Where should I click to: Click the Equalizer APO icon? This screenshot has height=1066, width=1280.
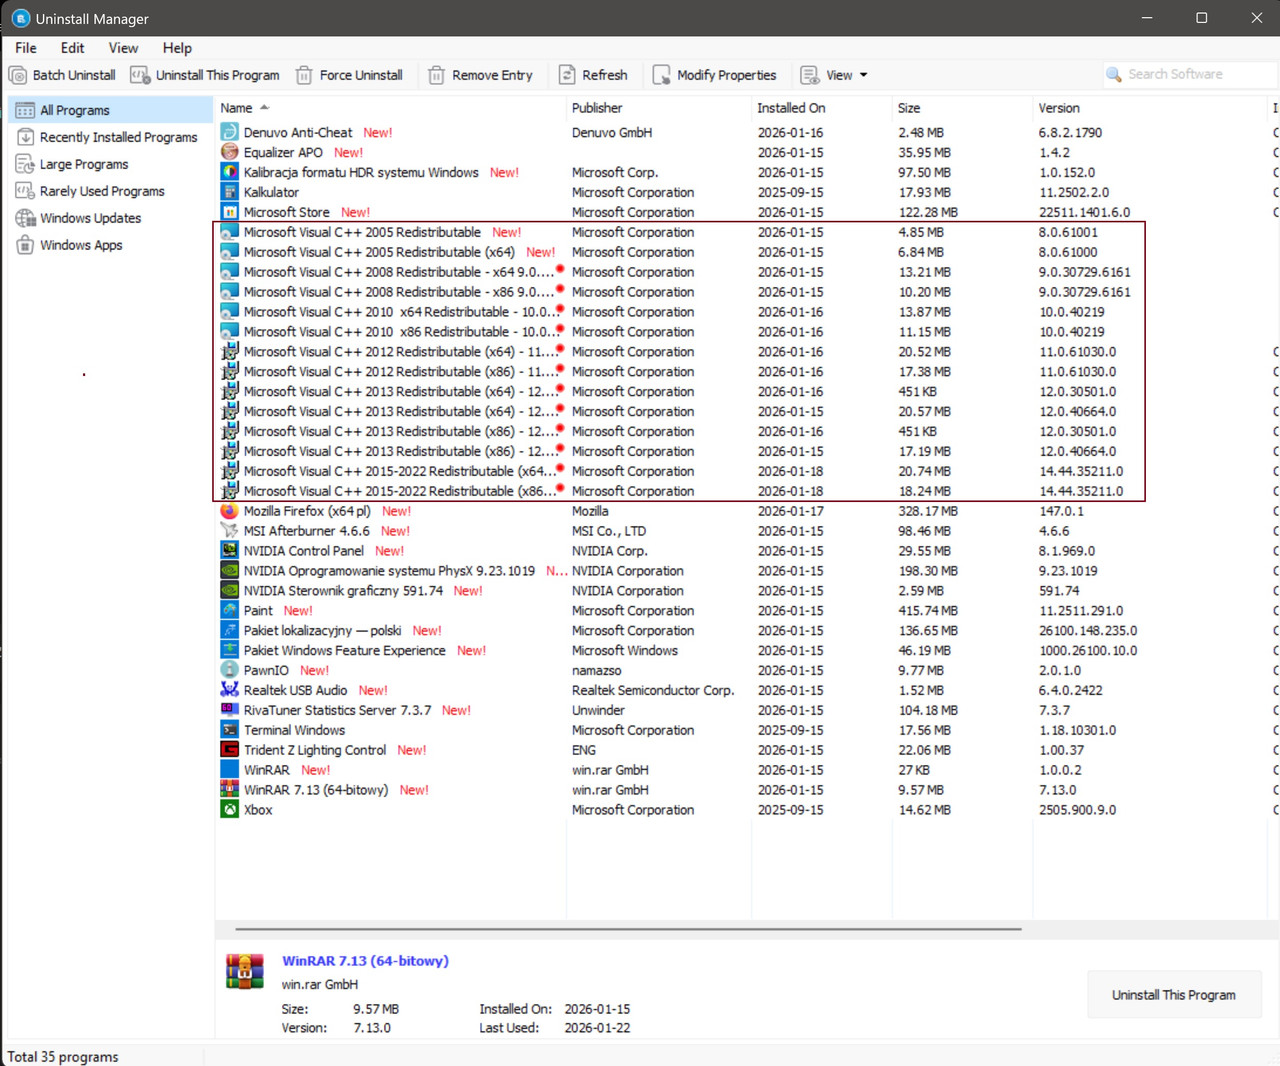(x=229, y=152)
